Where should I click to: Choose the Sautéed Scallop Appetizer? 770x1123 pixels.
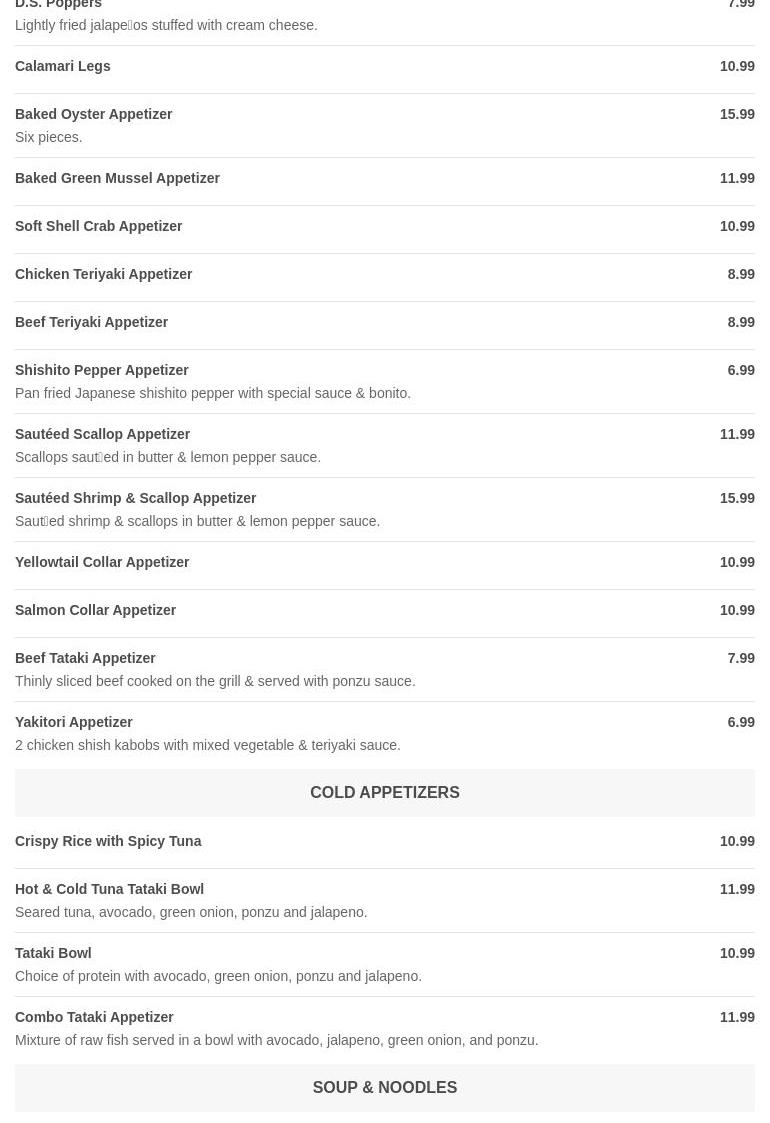pyautogui.click(x=103, y=434)
